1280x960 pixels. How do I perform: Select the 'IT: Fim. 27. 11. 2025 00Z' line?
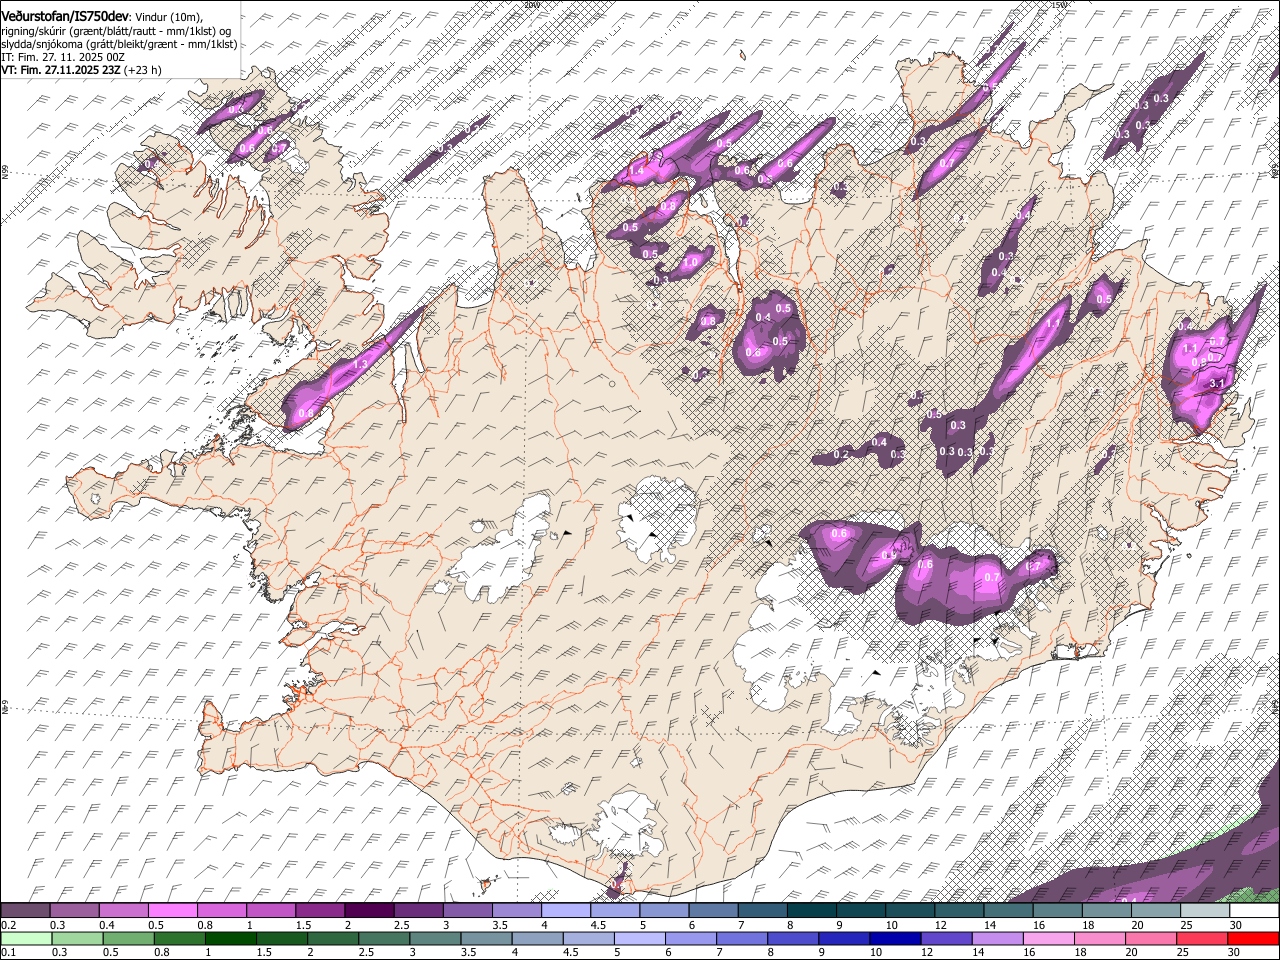tap(62, 57)
